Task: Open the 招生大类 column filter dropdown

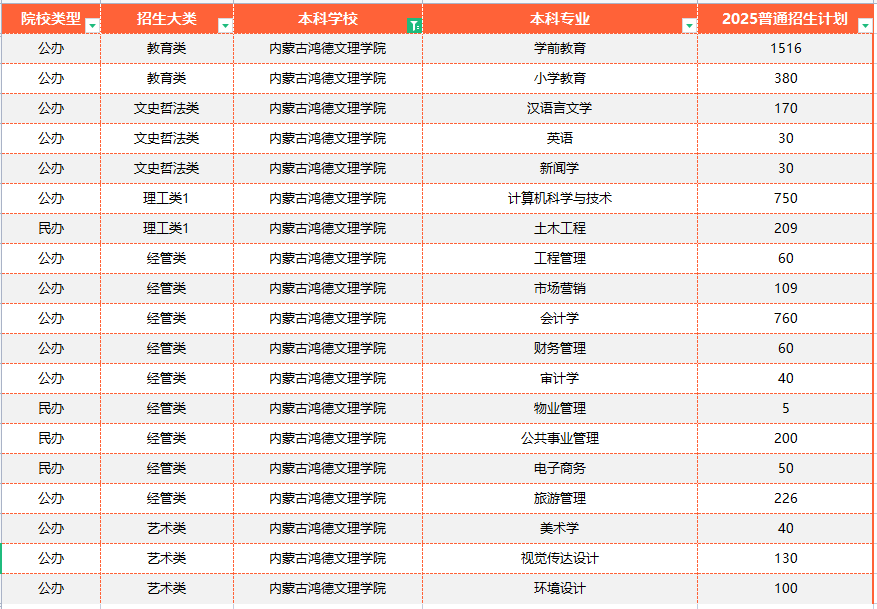Action: pos(225,26)
